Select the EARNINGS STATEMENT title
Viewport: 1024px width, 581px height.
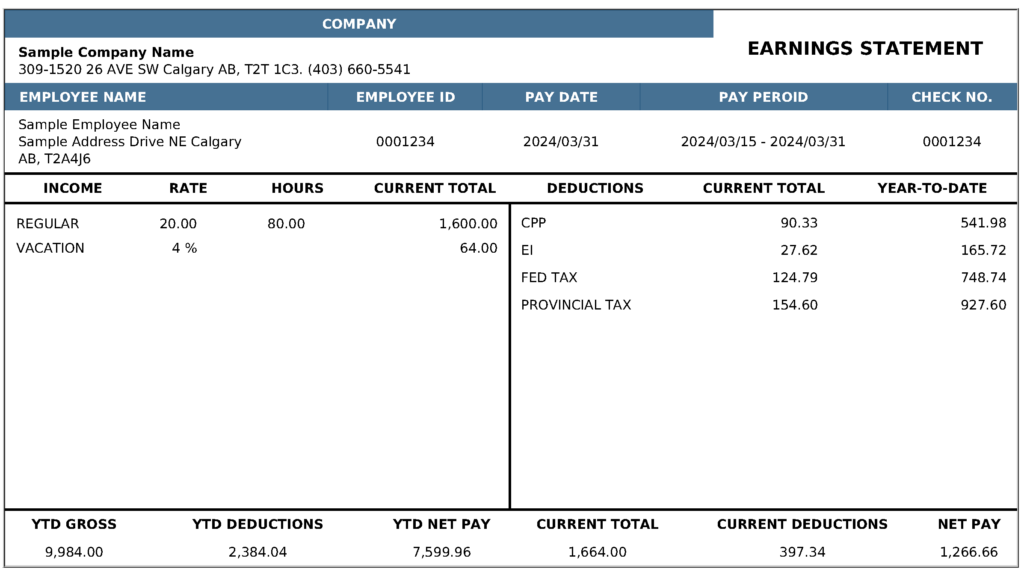pyautogui.click(x=864, y=48)
